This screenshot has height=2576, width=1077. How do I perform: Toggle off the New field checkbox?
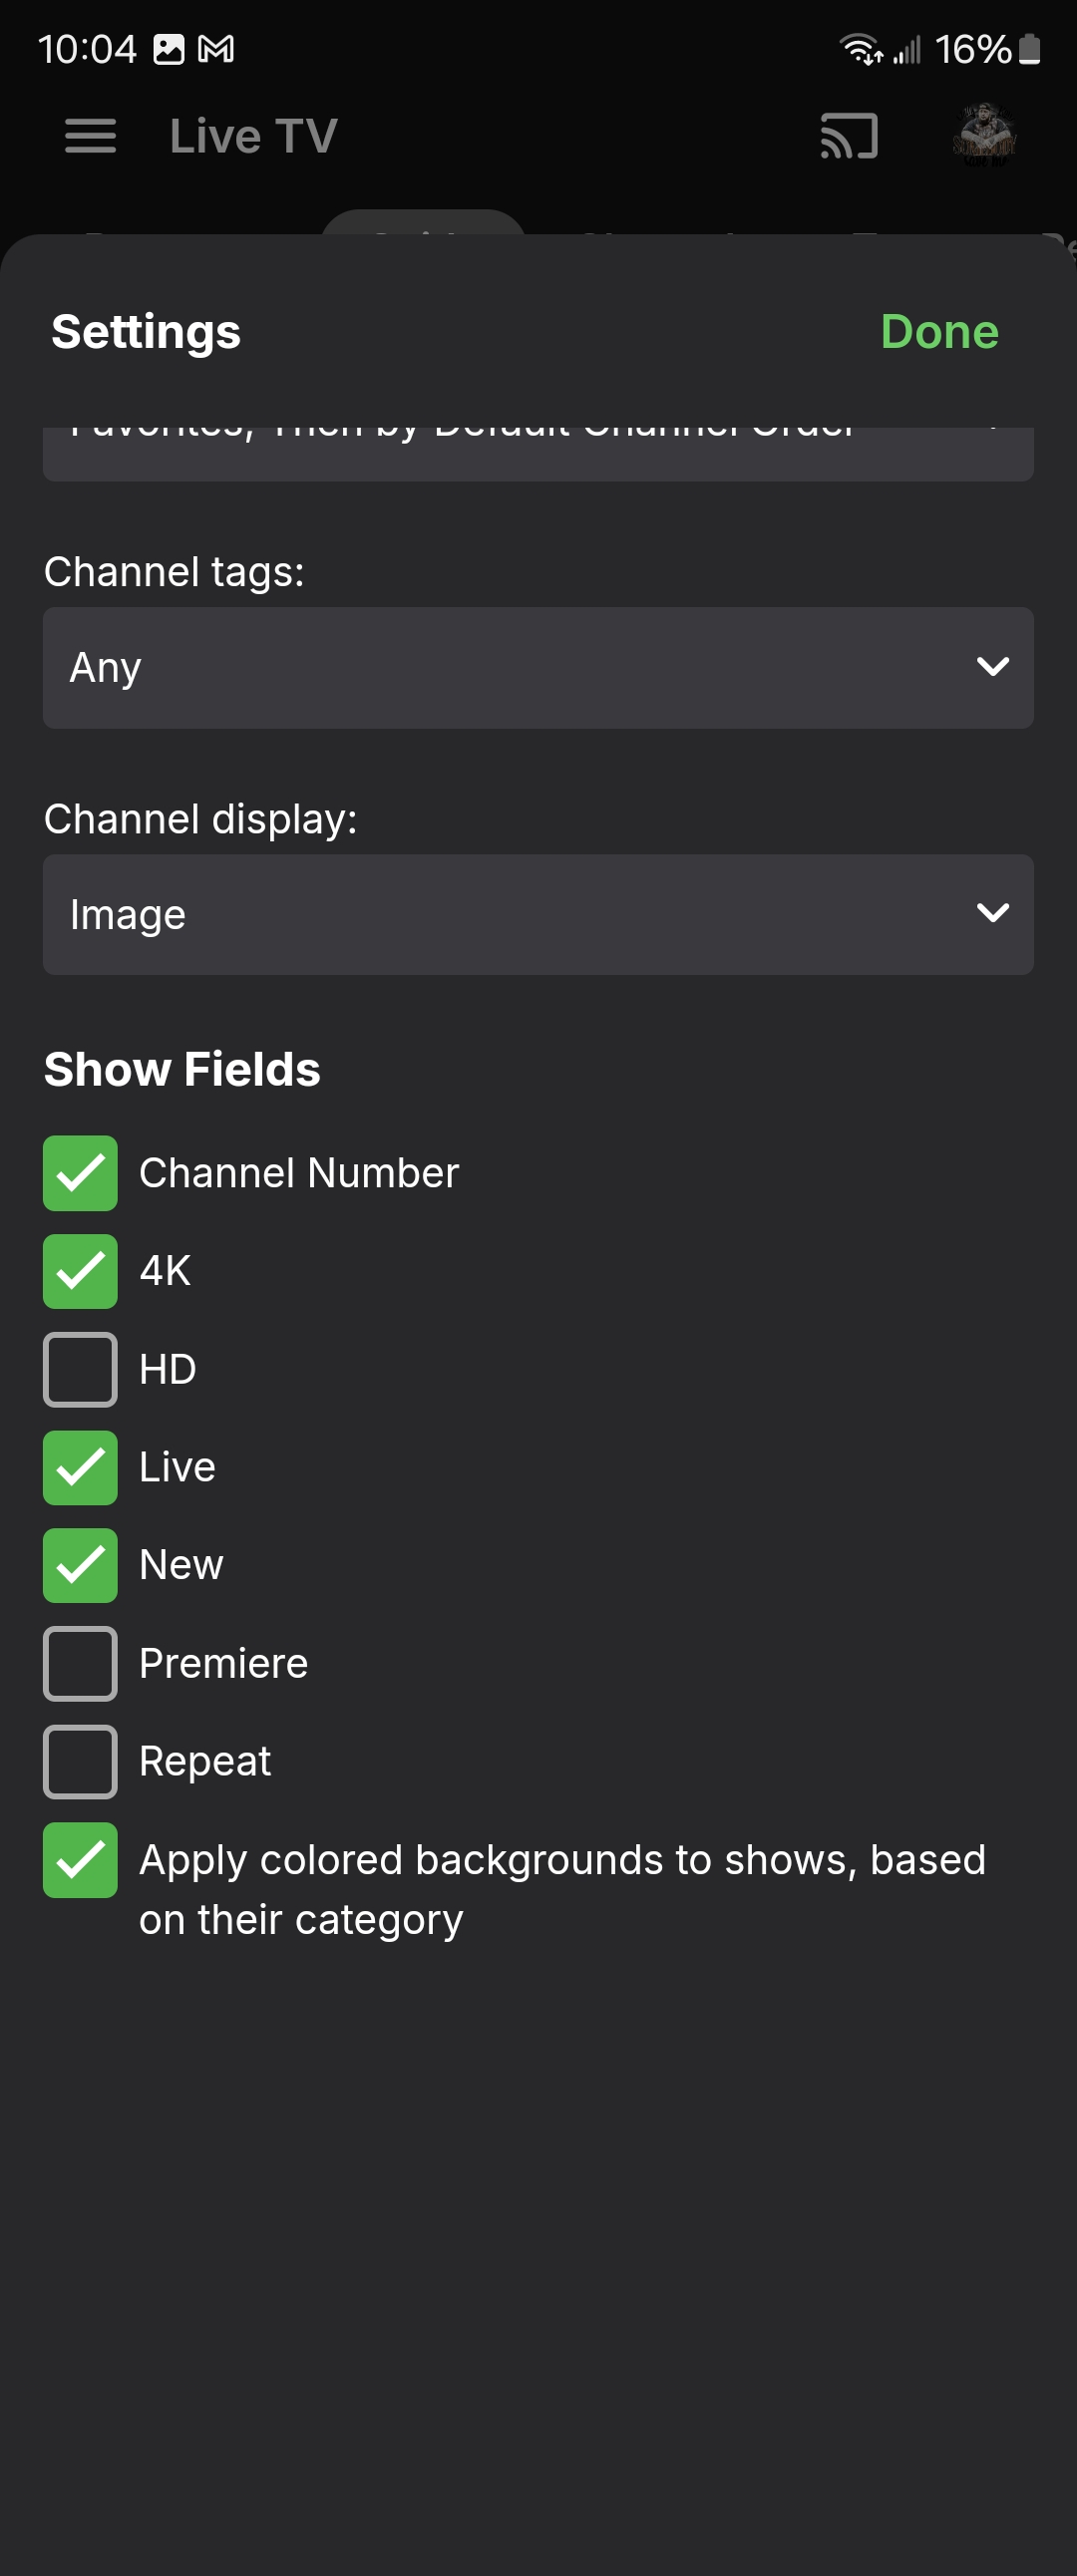pos(80,1565)
